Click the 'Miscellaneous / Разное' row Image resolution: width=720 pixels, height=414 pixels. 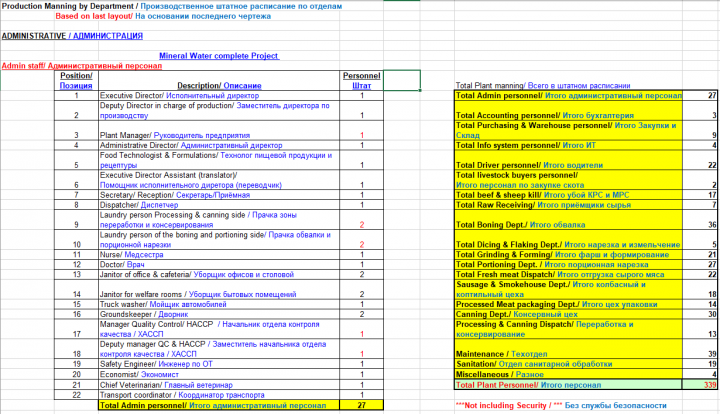click(x=586, y=374)
